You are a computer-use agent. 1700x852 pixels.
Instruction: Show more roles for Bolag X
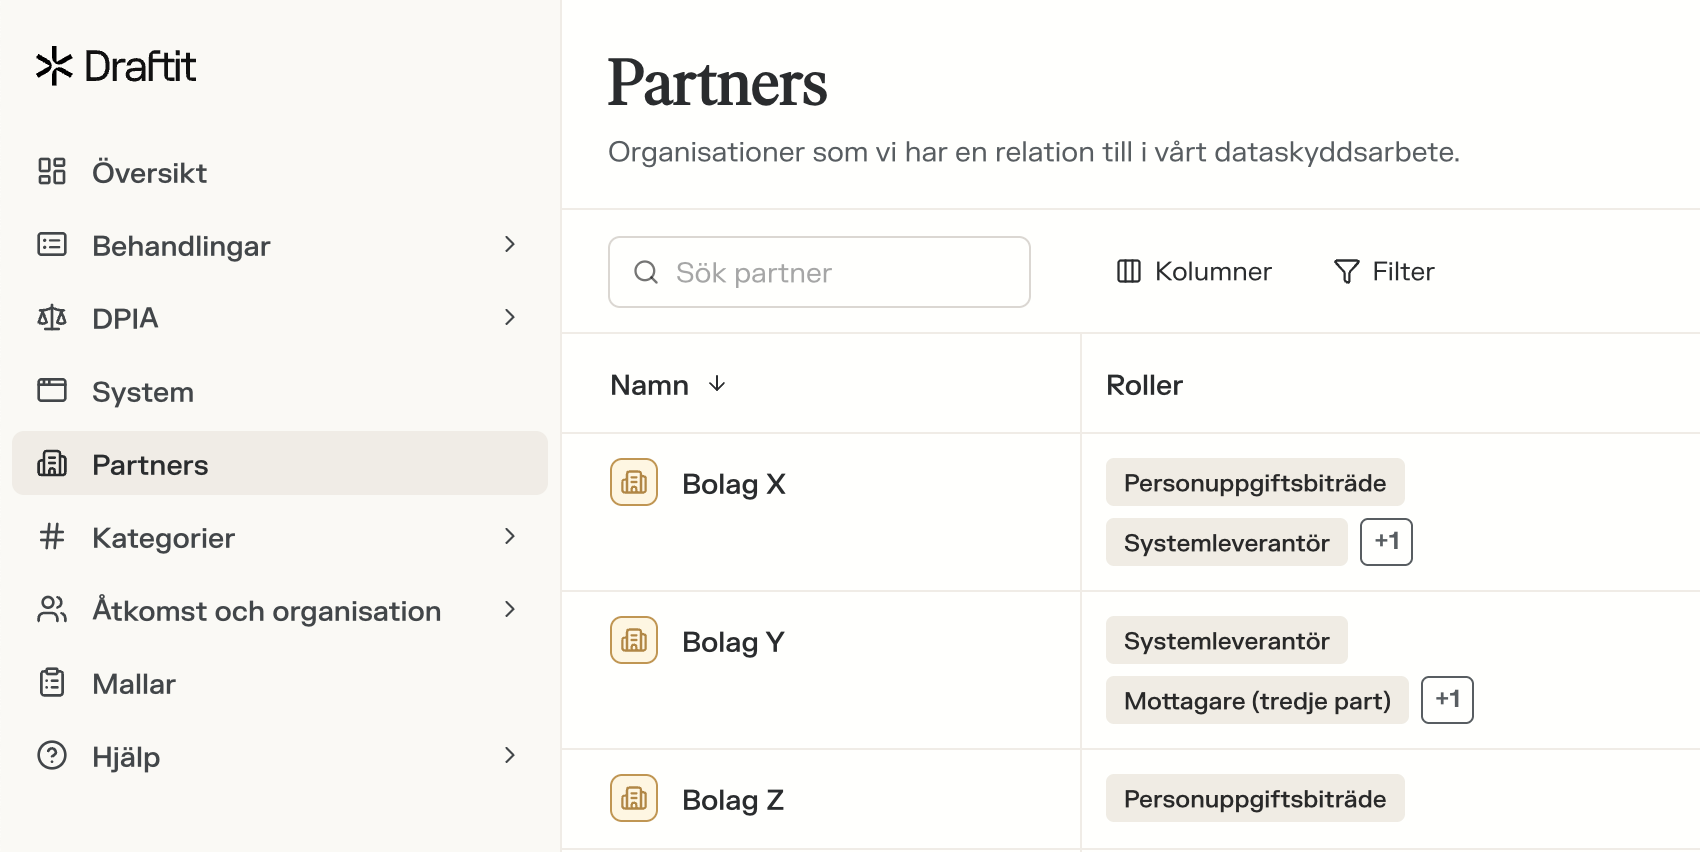pos(1386,542)
